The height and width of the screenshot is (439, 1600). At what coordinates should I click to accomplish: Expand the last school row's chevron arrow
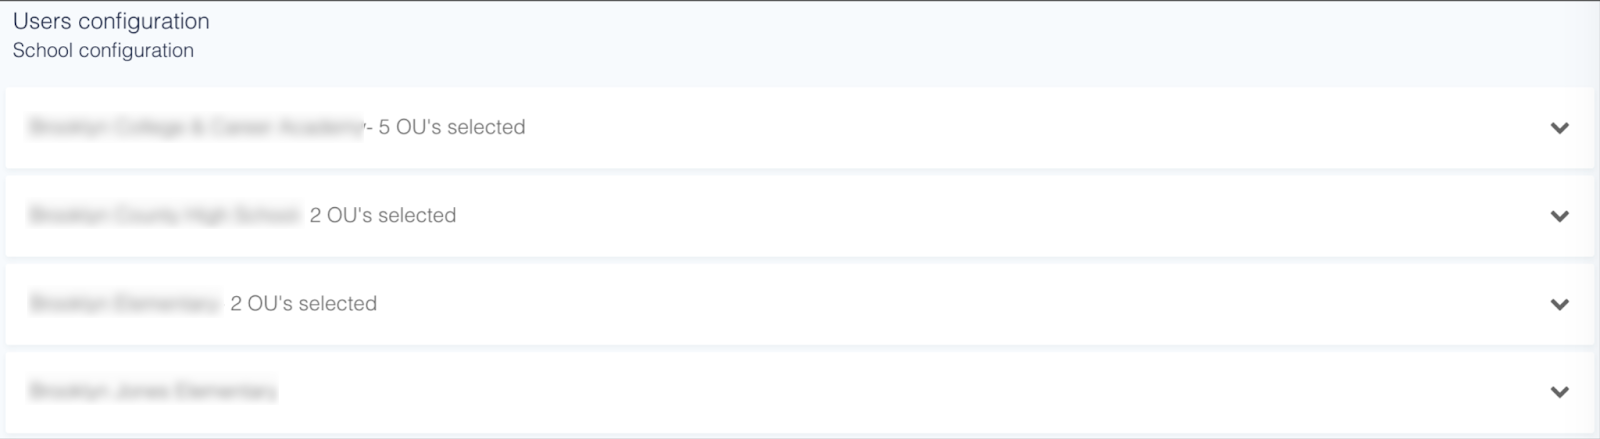pyautogui.click(x=1559, y=392)
